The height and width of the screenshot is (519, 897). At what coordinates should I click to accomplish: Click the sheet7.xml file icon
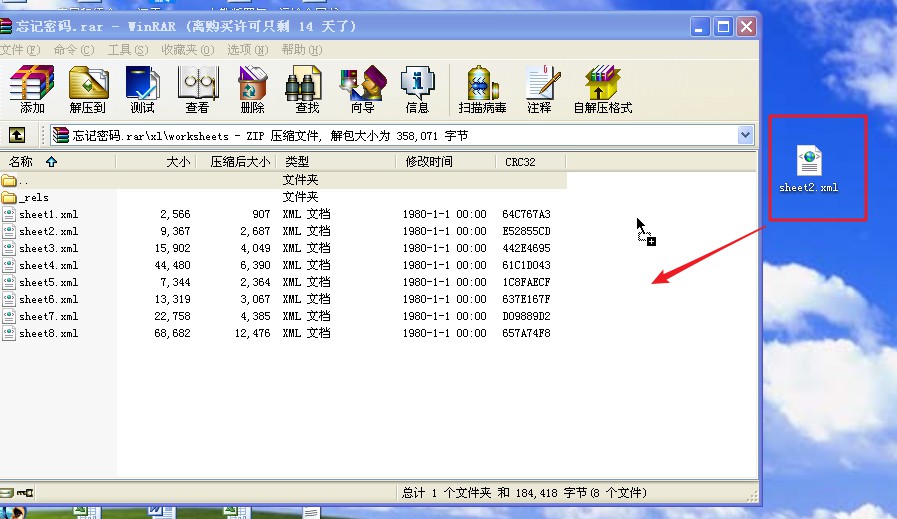tap(9, 316)
